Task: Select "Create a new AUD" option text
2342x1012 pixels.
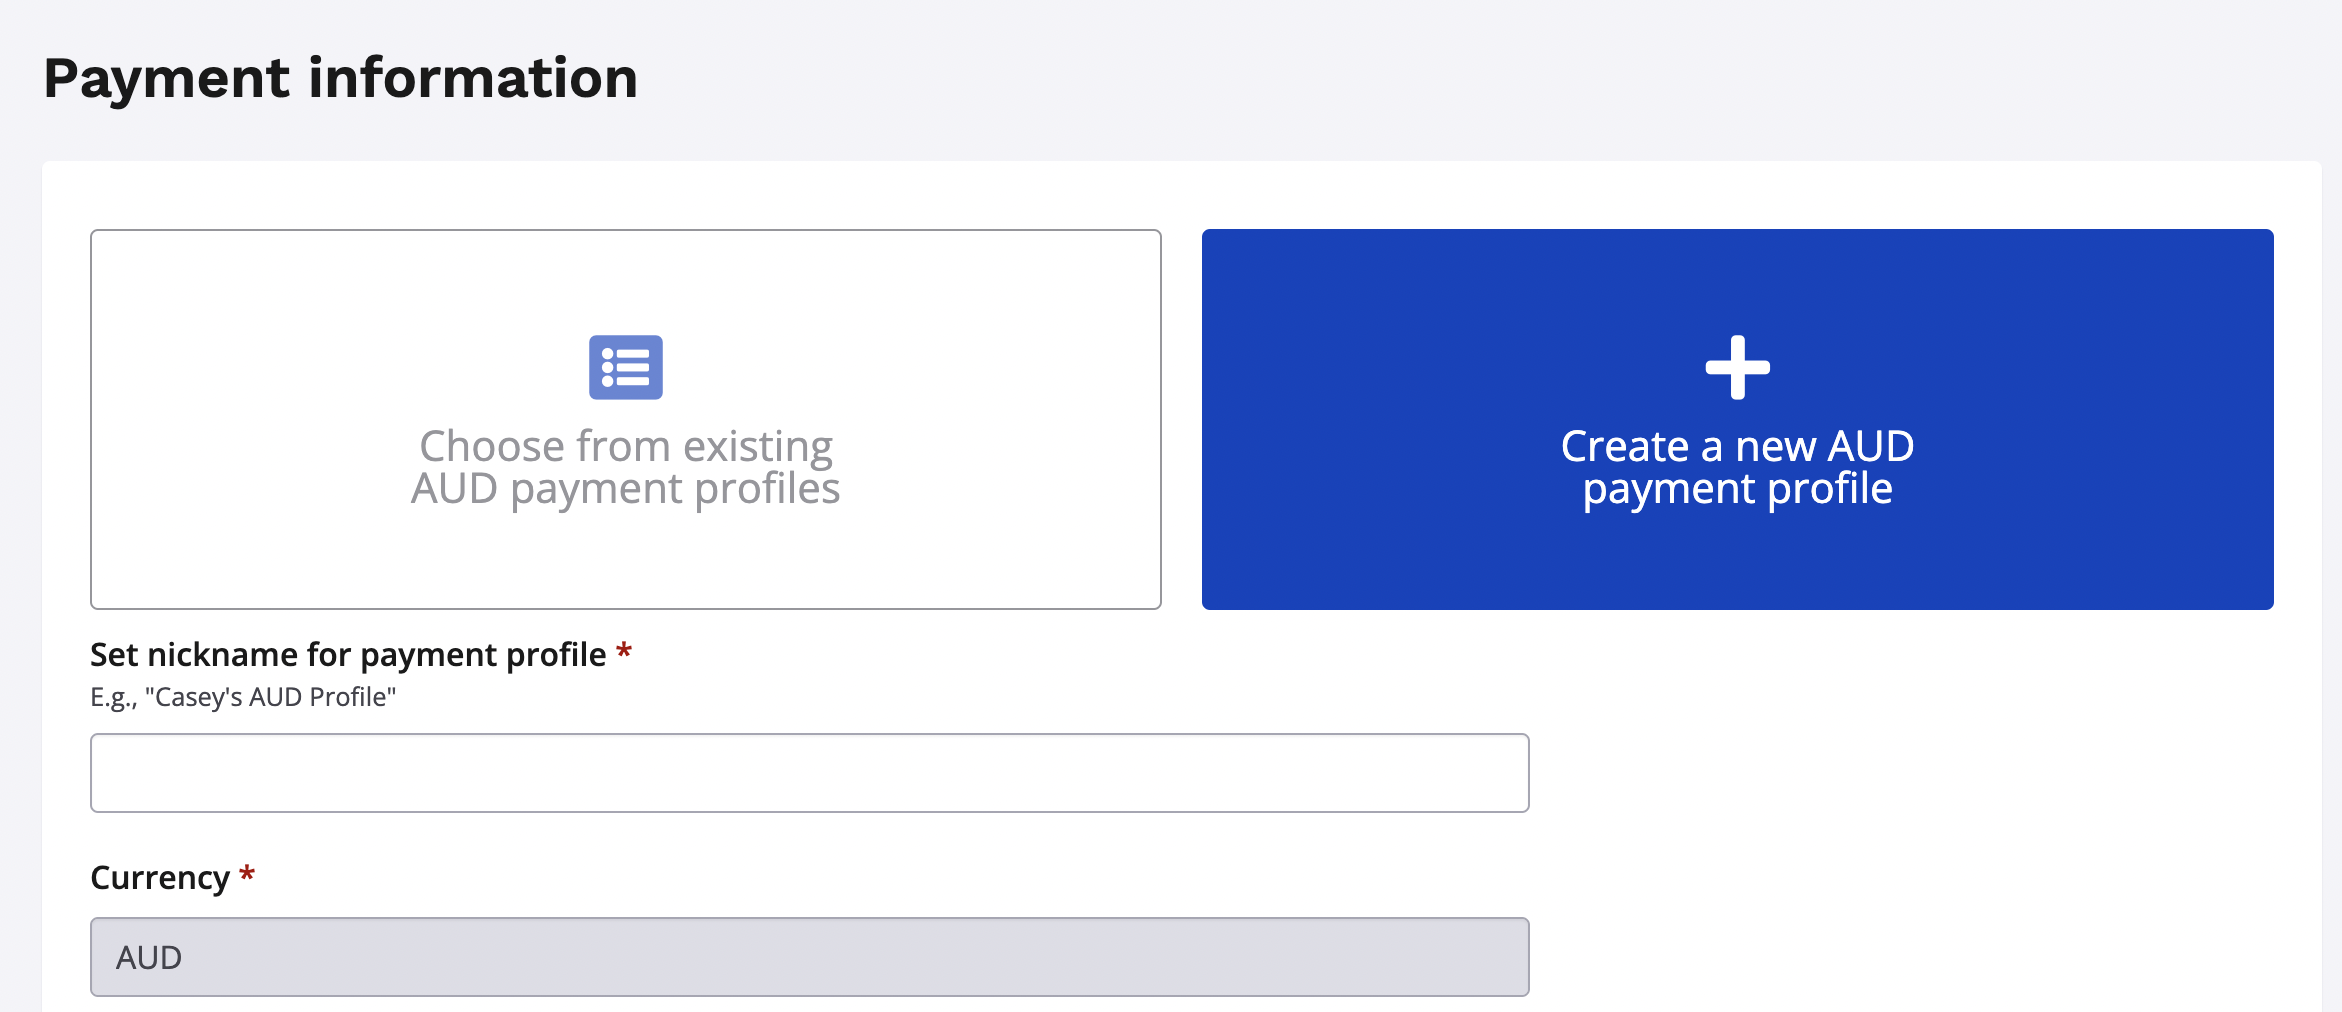Action: pos(1737,446)
